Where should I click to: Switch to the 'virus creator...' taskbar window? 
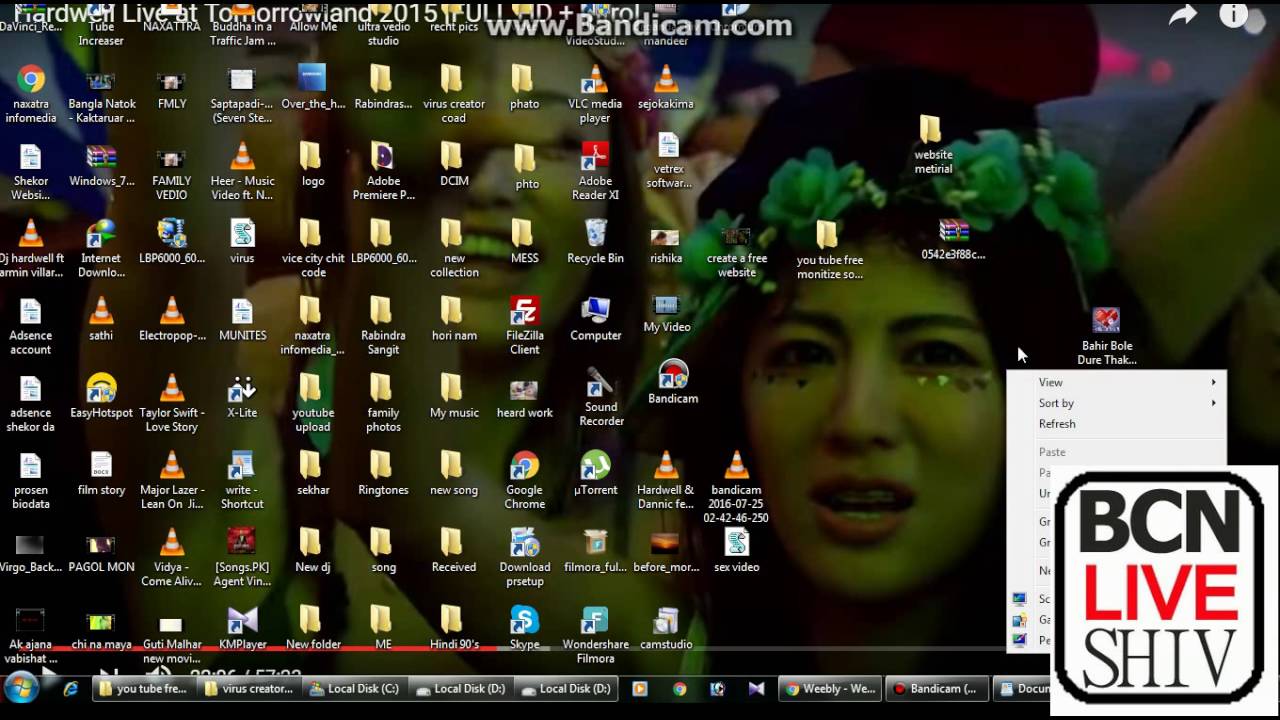[x=250, y=688]
